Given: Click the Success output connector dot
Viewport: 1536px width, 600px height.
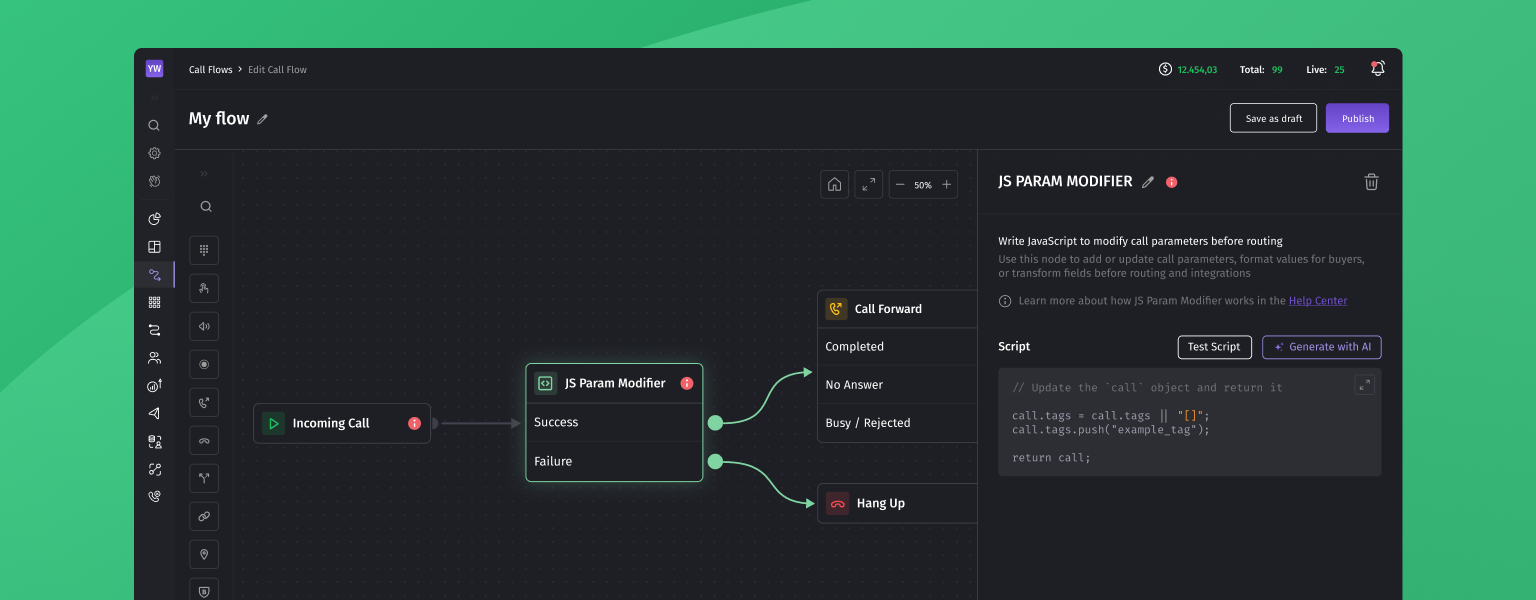Looking at the screenshot, I should [715, 423].
